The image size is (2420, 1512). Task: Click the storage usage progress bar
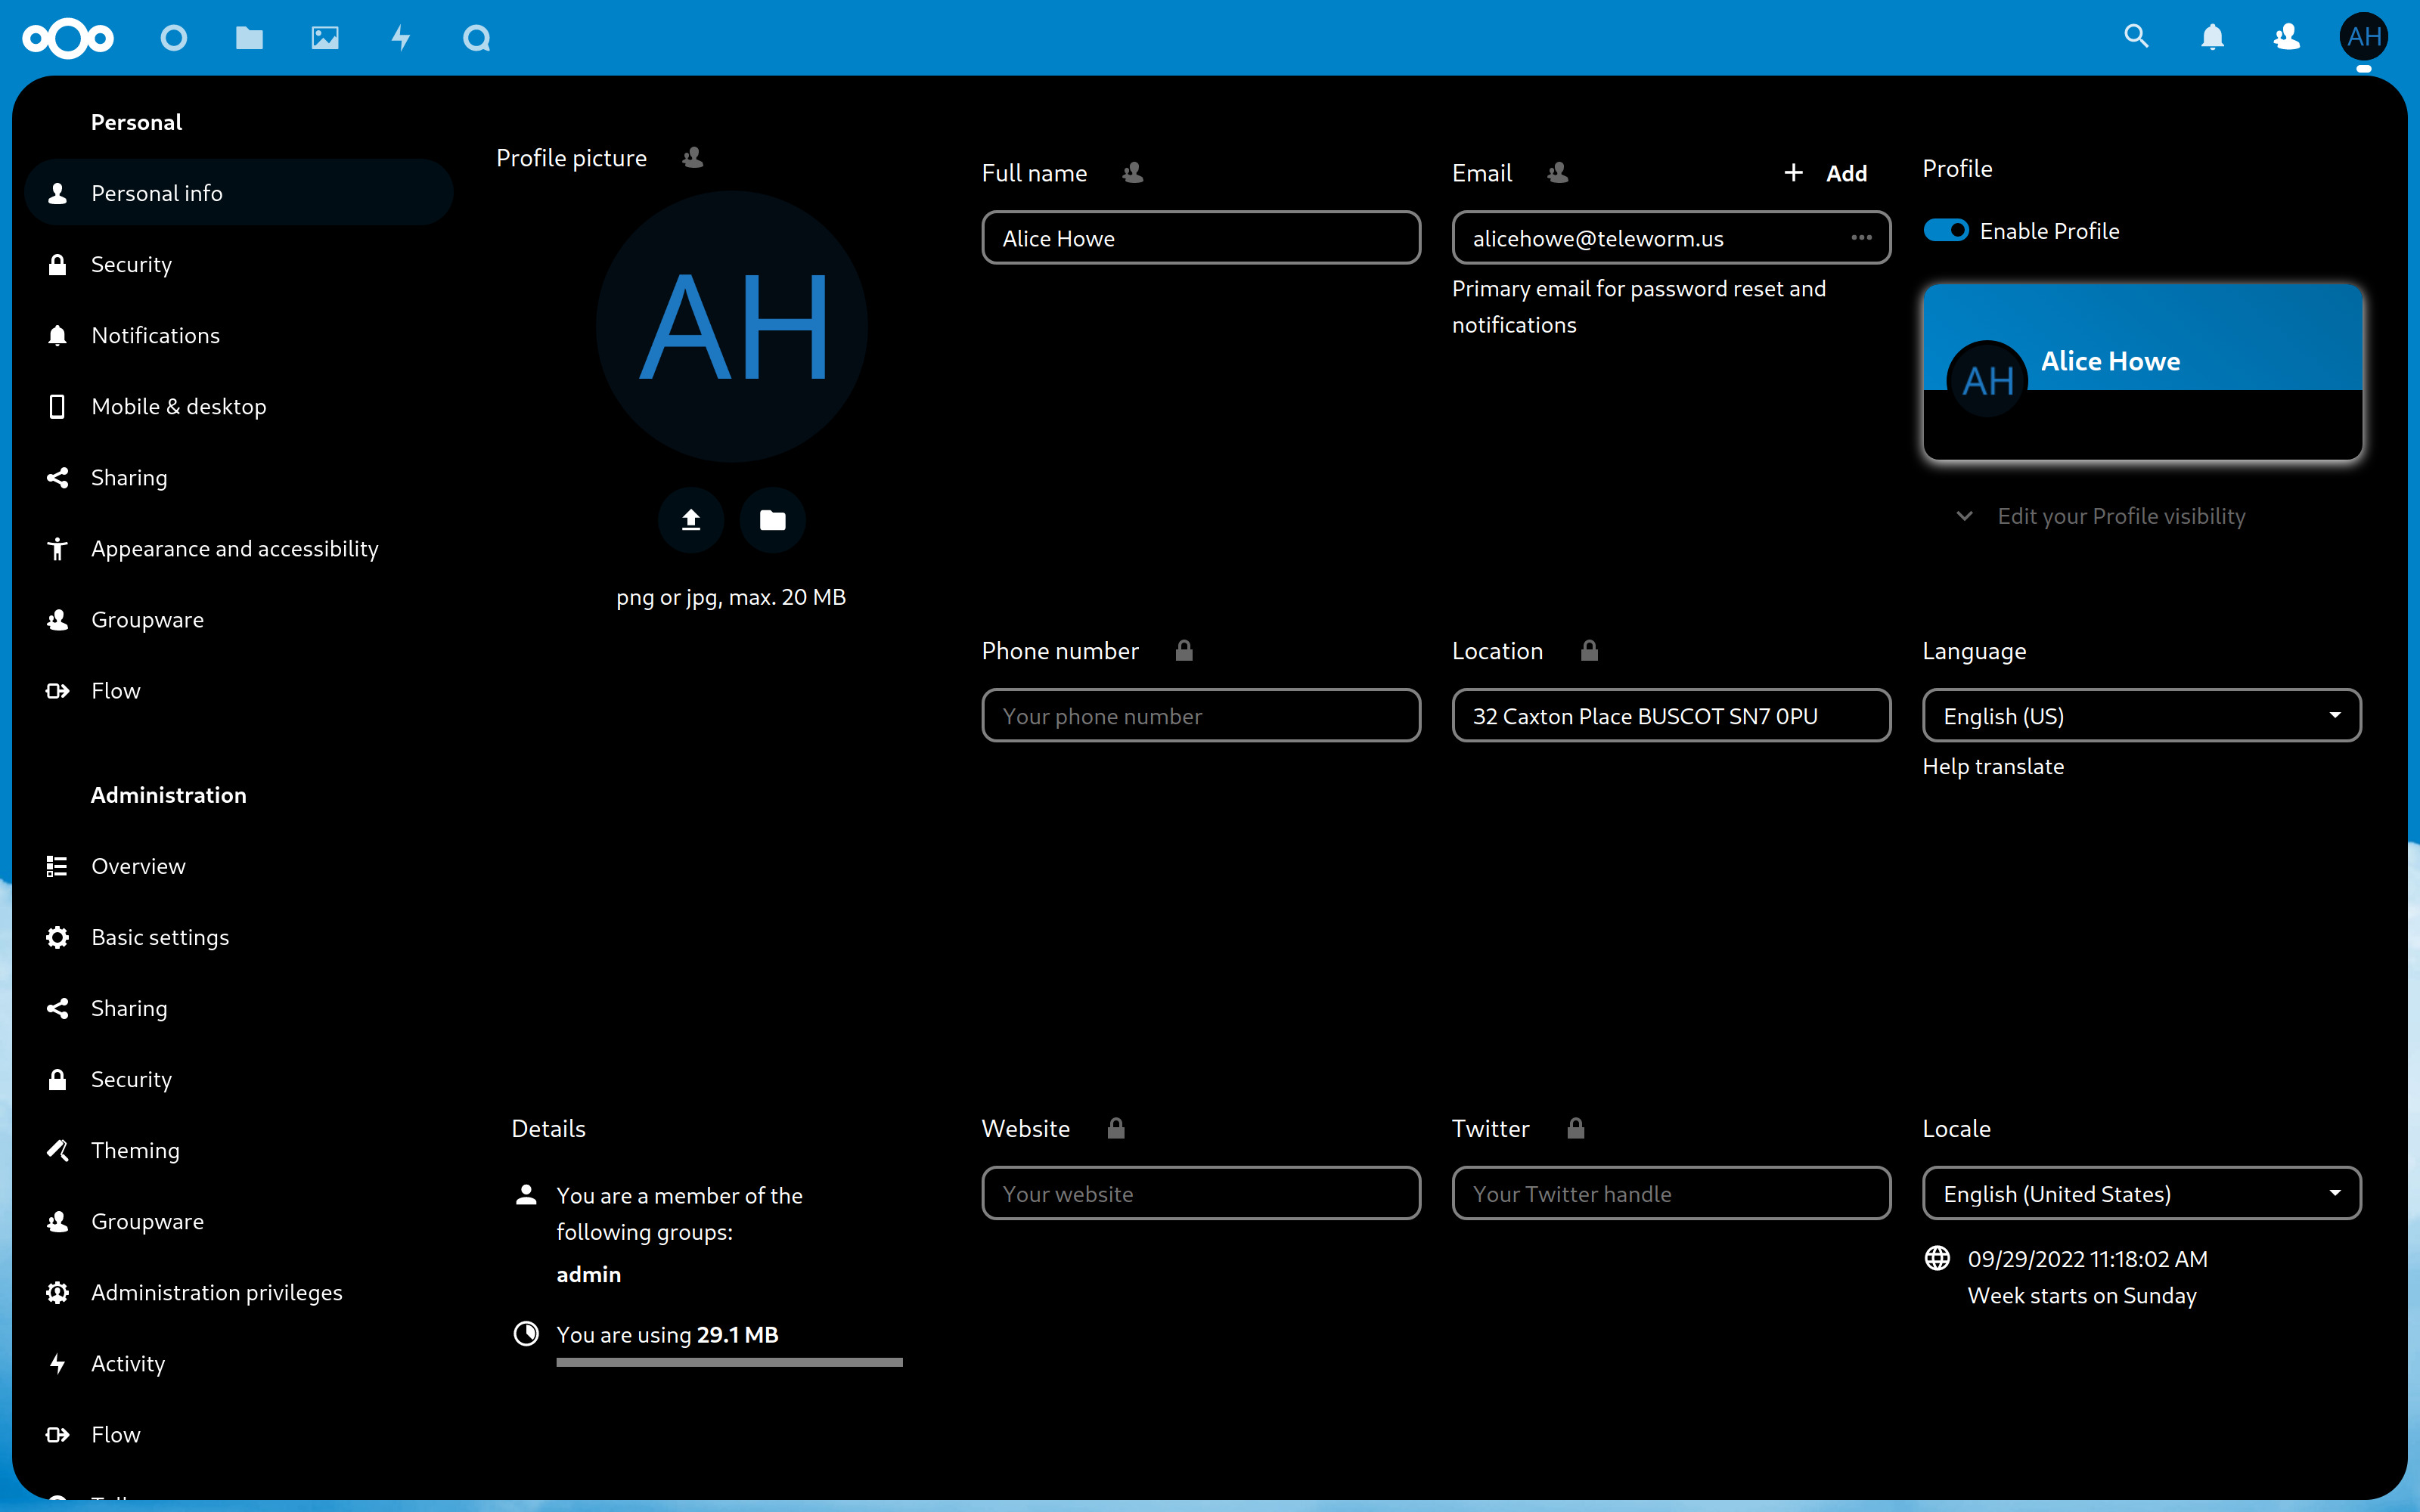[x=729, y=1362]
